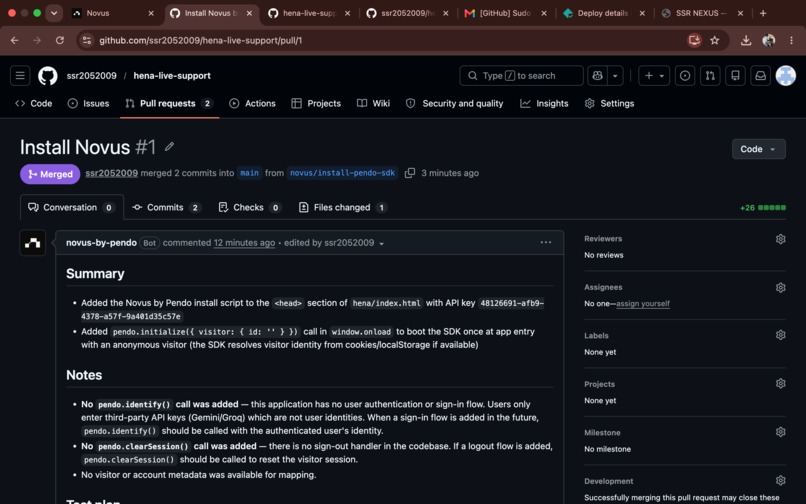Open the Repositories shortcut icon in header
Viewport: 806px width, 504px height.
tap(735, 76)
